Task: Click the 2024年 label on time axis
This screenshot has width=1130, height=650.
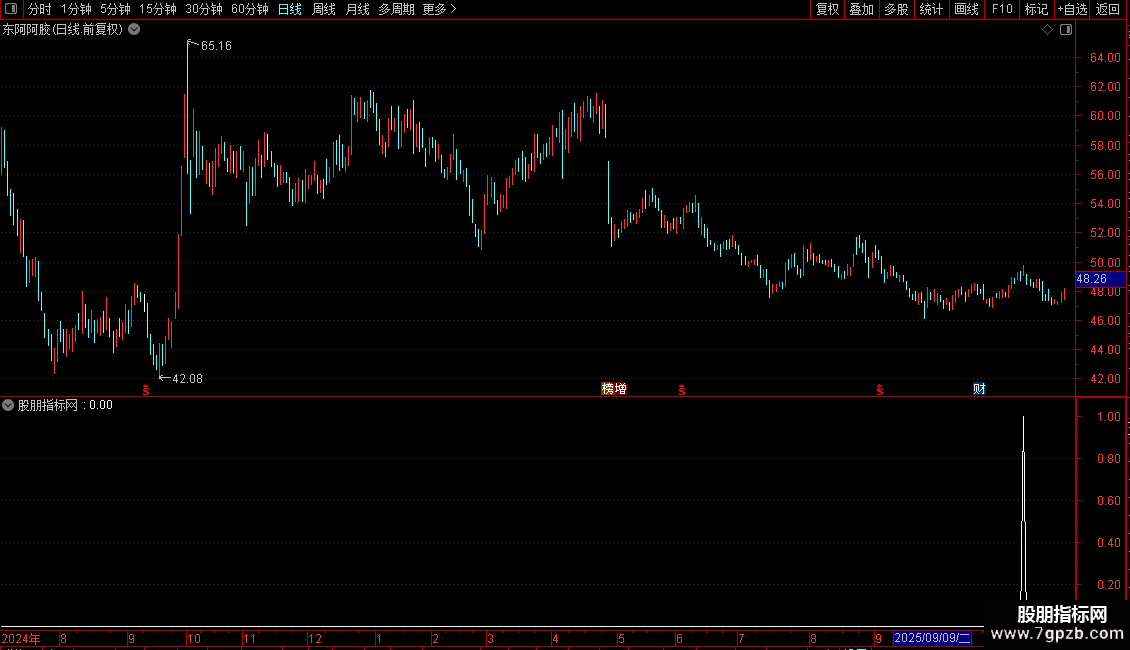Action: click(21, 638)
